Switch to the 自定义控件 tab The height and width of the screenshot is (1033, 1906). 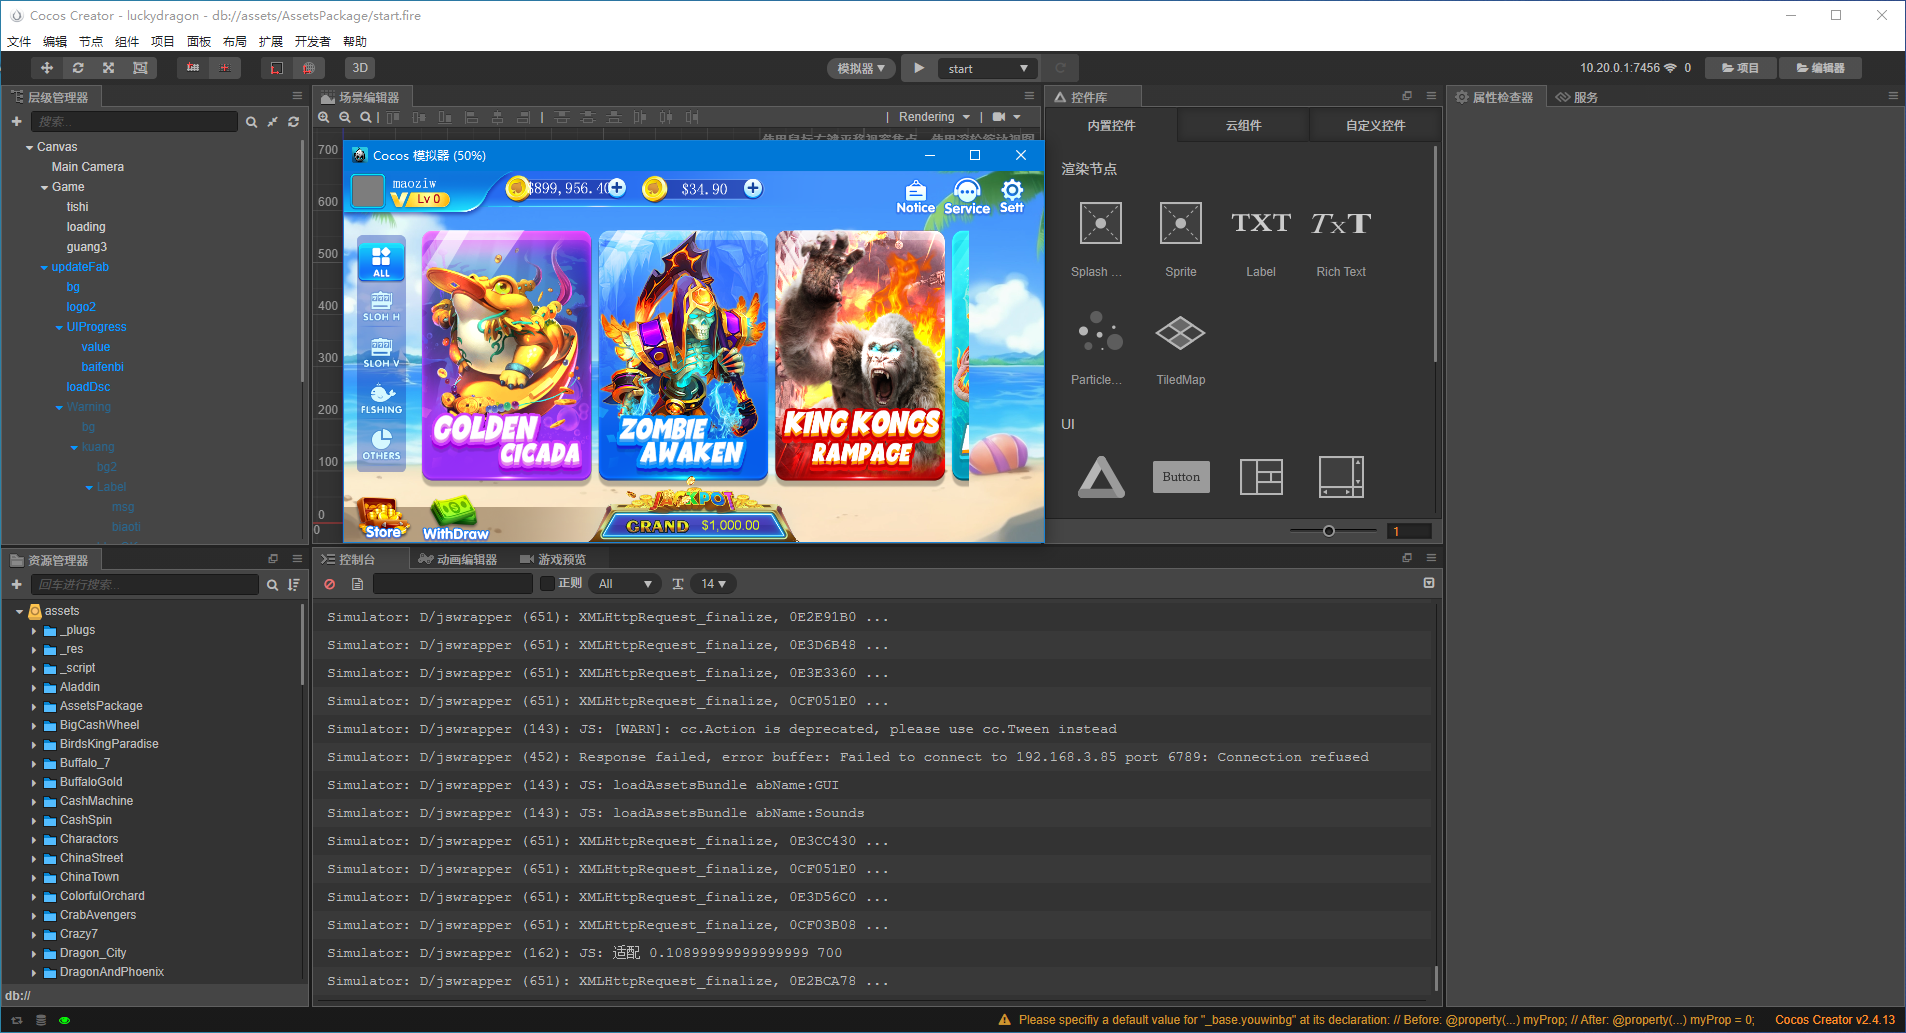click(x=1376, y=126)
